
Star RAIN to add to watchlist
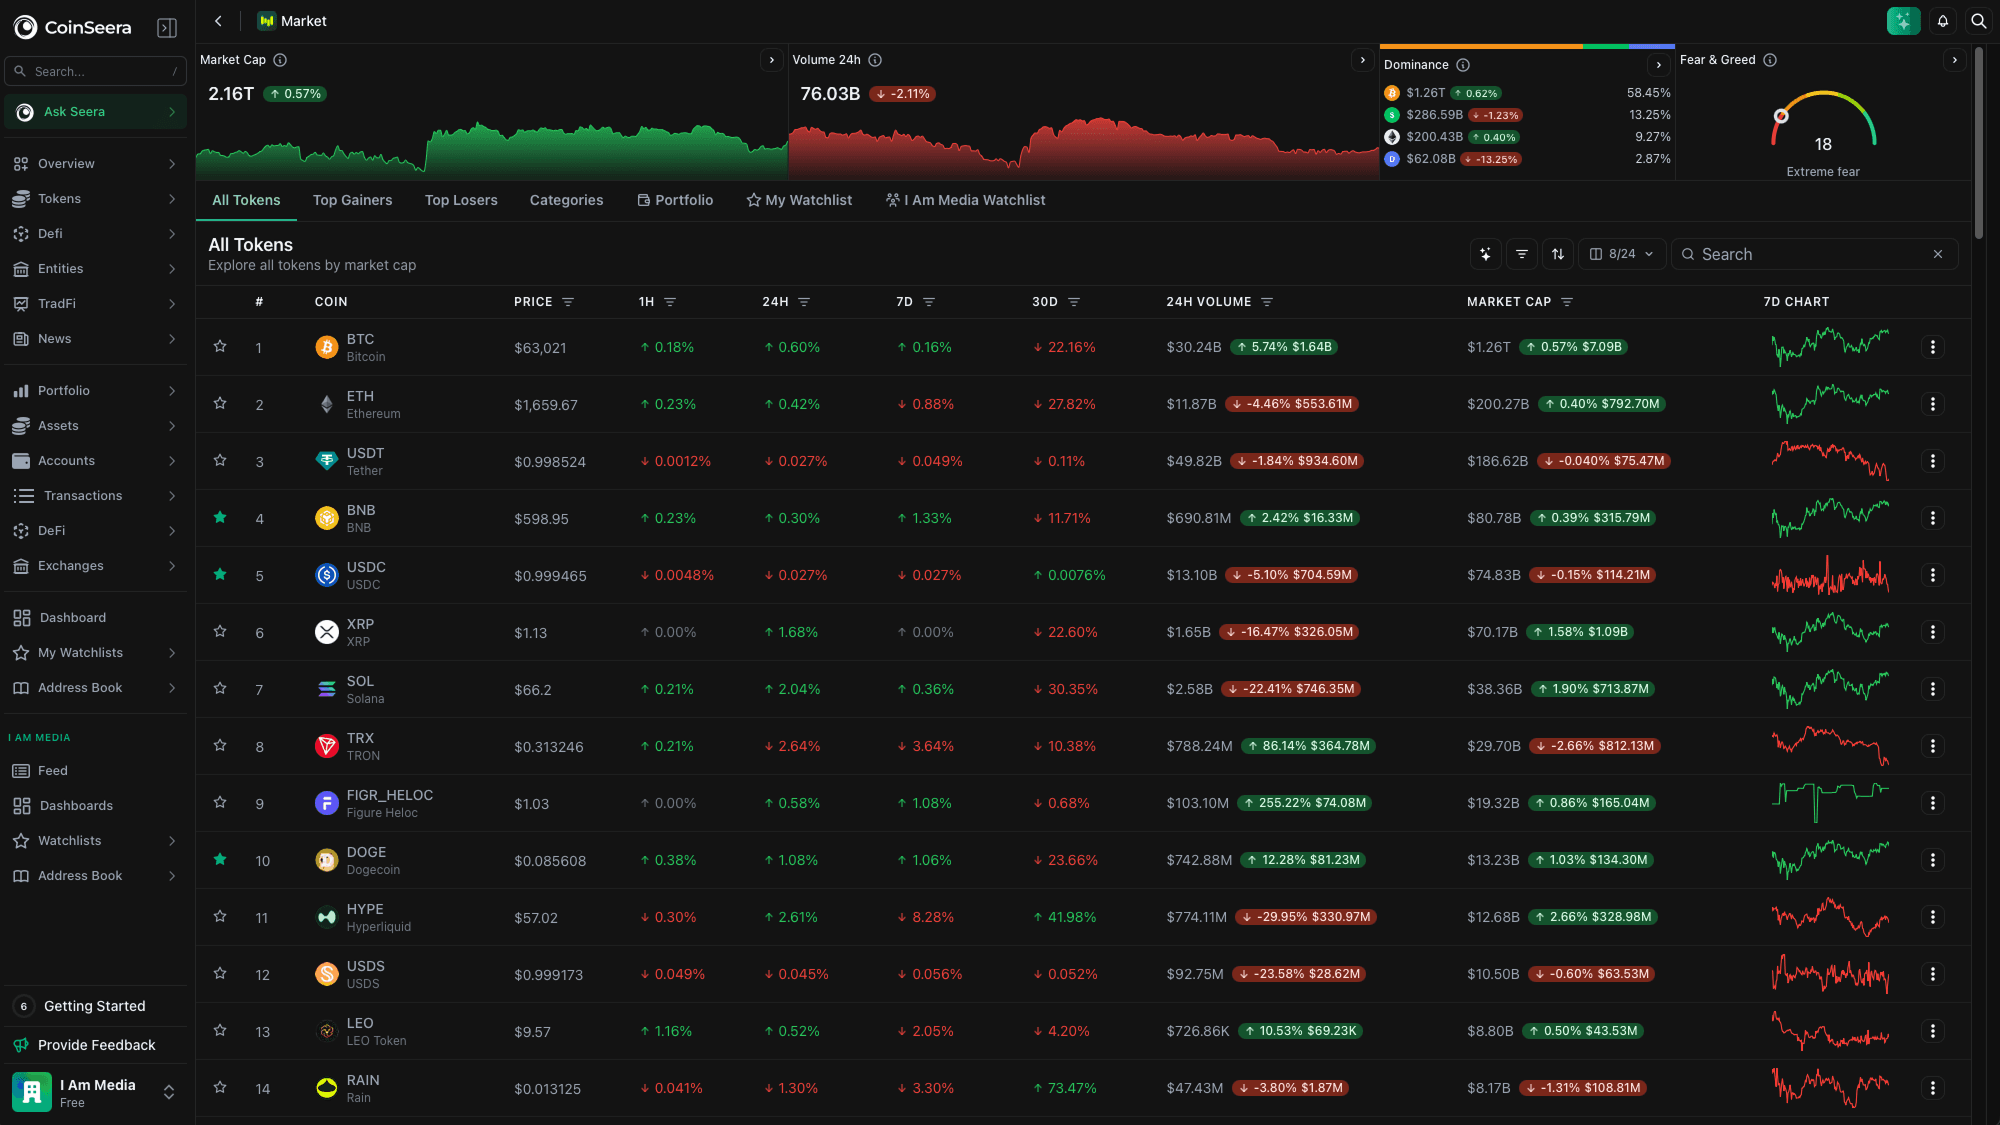[220, 1087]
